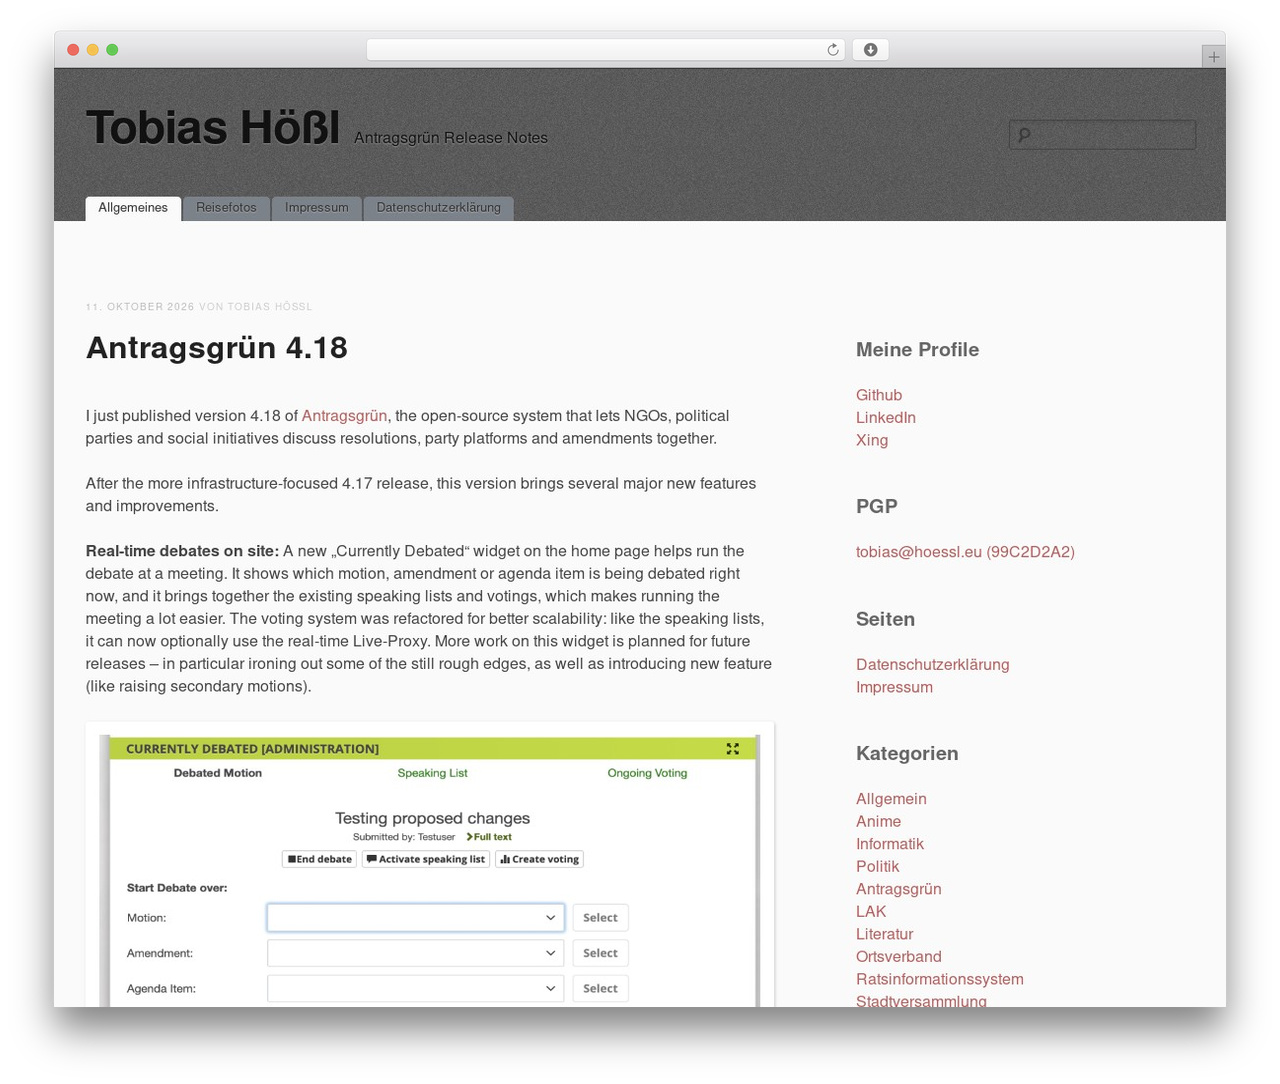Click the Create voting button
The height and width of the screenshot is (1084, 1280).
click(x=540, y=859)
